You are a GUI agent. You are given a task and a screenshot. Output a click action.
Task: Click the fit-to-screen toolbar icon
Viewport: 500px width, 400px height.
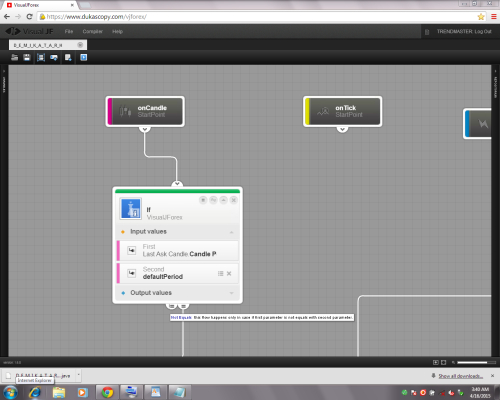tap(41, 58)
